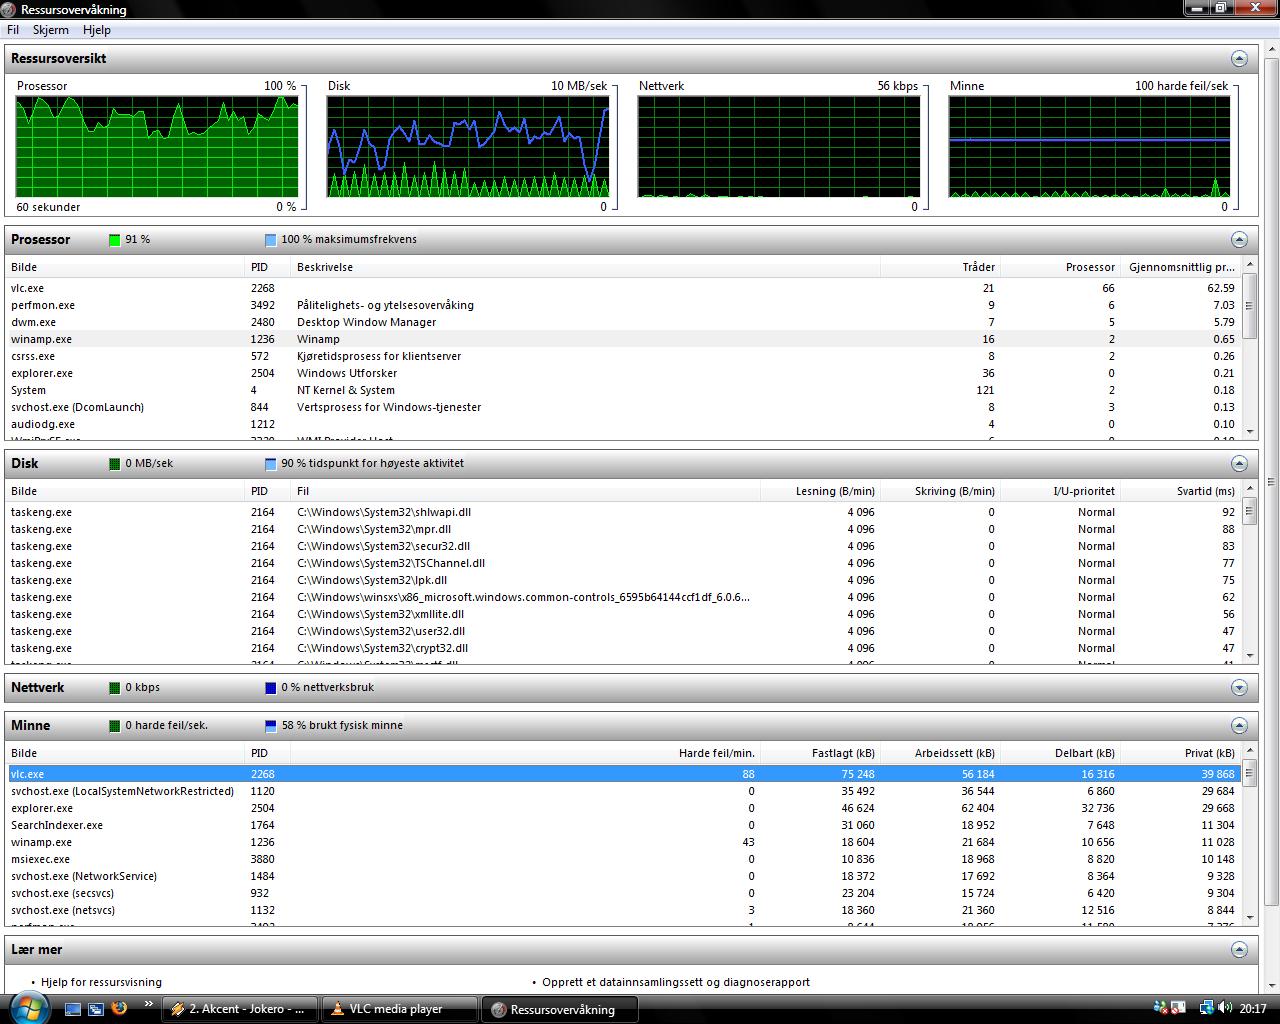Screen dimensions: 1280x1024
Task: Select svchost.exe (NetworkService) memory row
Action: pos(624,876)
